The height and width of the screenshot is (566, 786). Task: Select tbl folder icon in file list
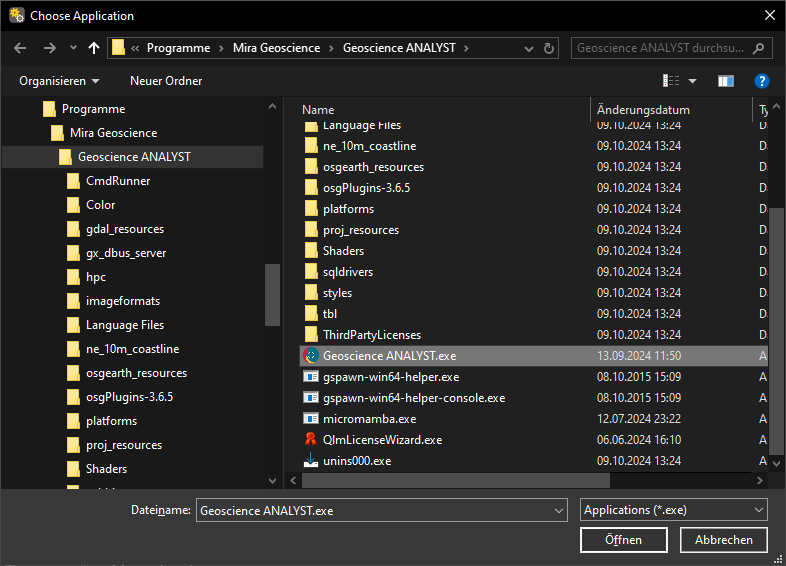(311, 314)
